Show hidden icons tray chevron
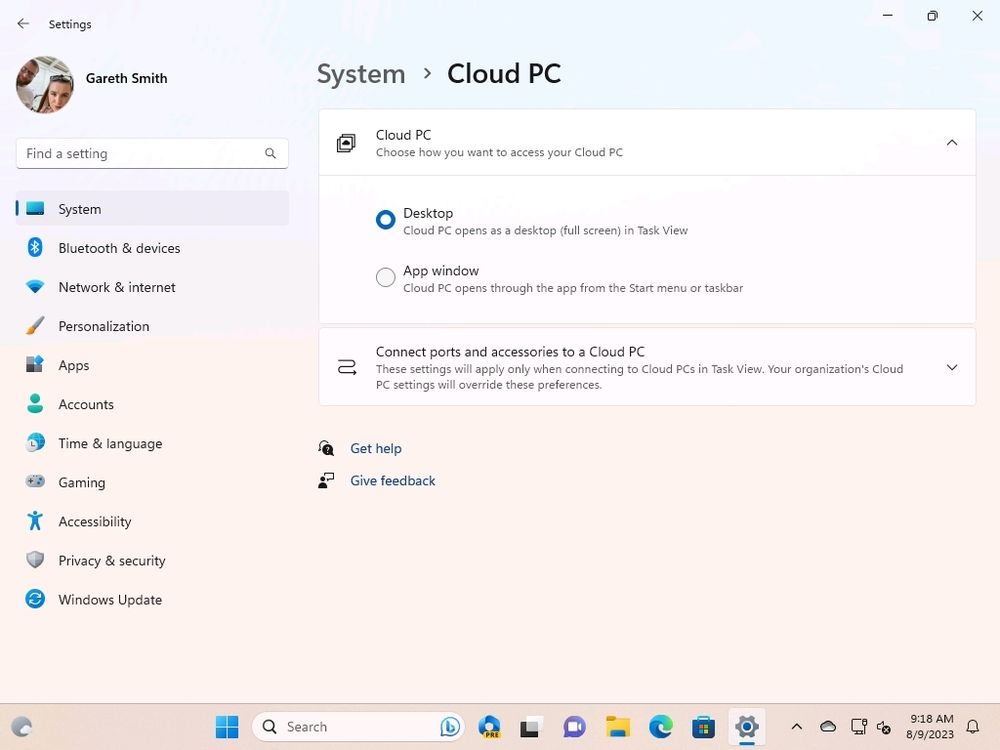Screen dimensions: 1000x750 pos(797,727)
